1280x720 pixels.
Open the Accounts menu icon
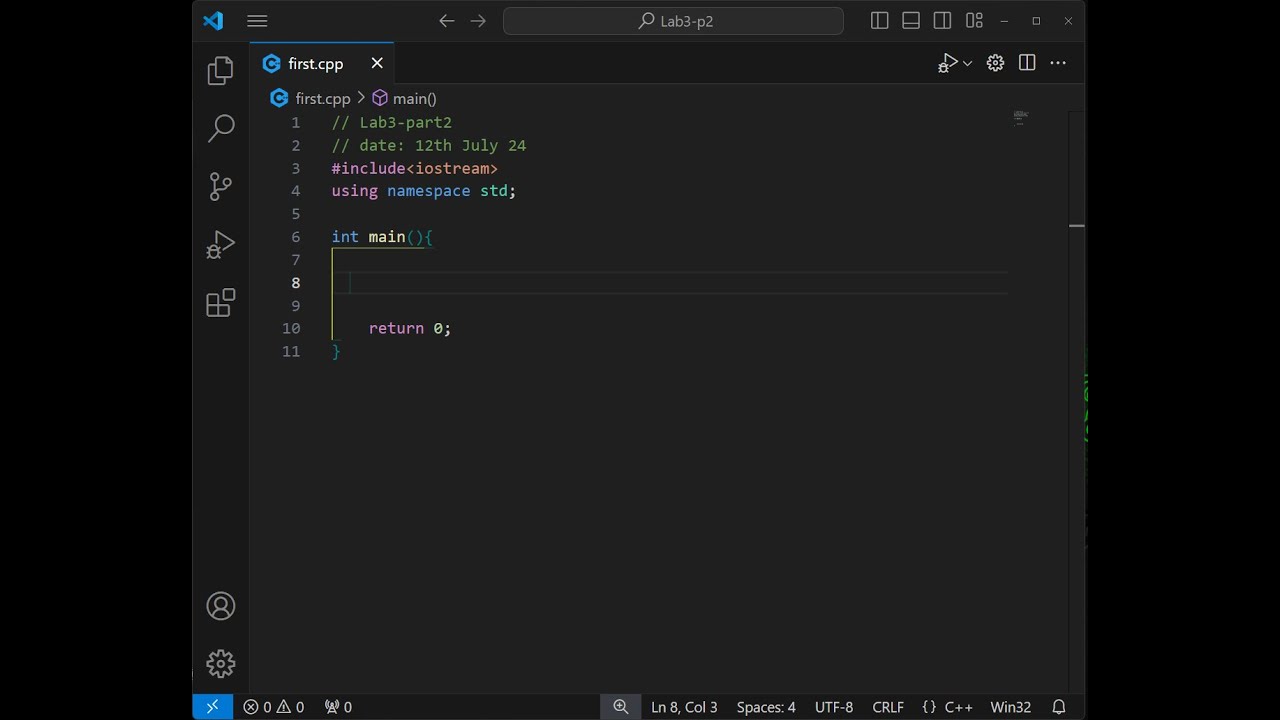coord(220,606)
